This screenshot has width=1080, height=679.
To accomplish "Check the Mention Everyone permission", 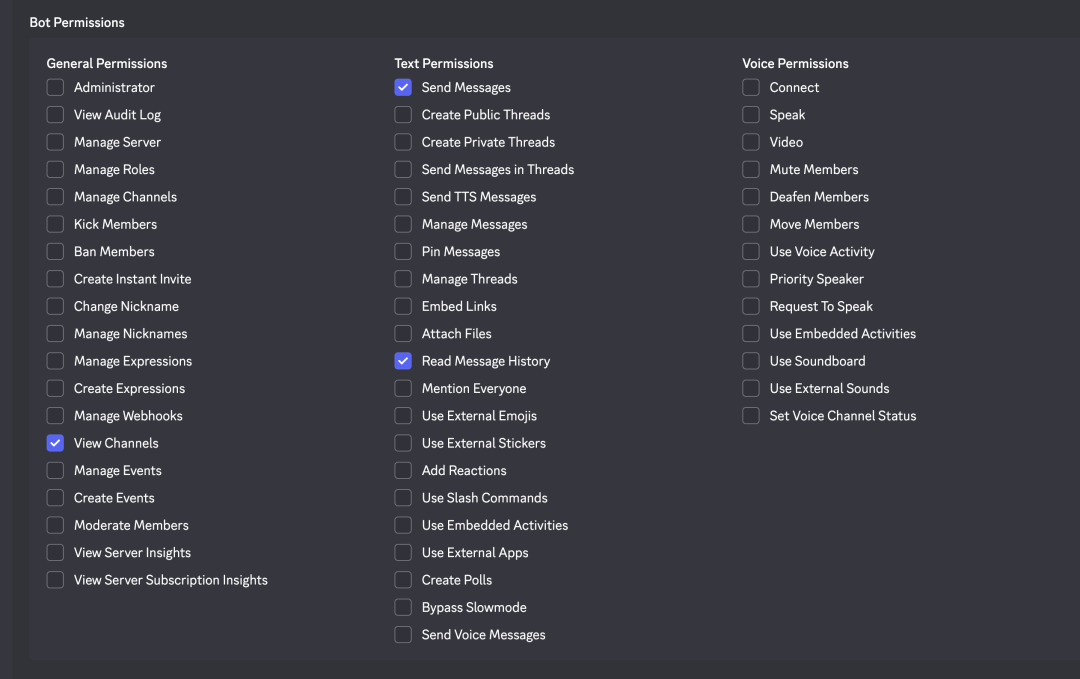I will coord(403,389).
